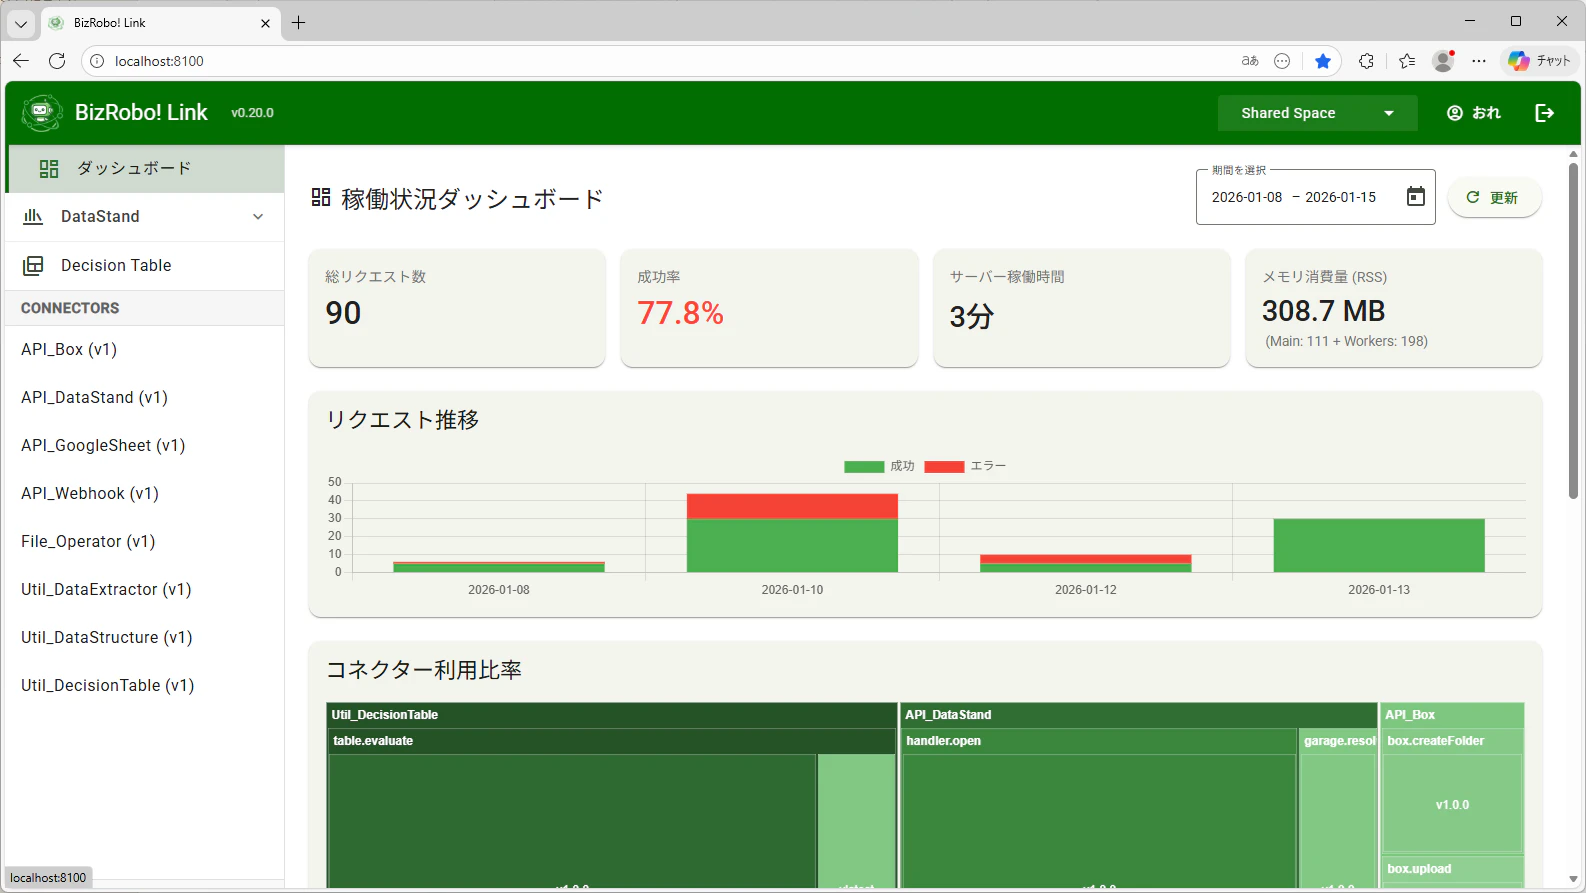The height and width of the screenshot is (893, 1586).
Task: Open the Copilot chat button
Action: [x=1540, y=61]
